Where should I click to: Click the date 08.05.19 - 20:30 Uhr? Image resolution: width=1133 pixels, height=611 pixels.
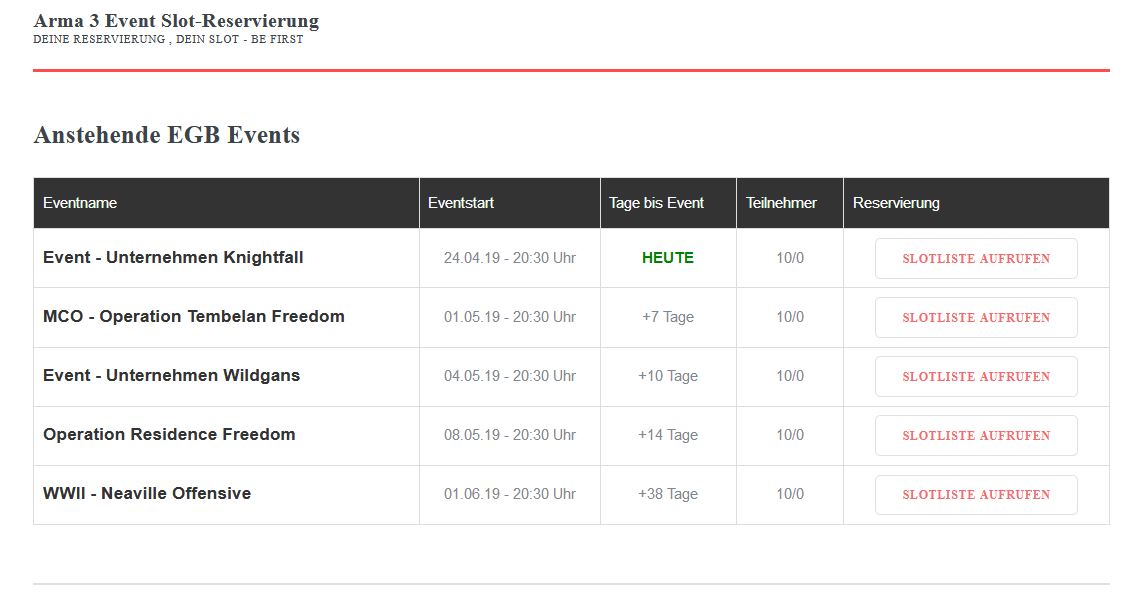point(509,435)
